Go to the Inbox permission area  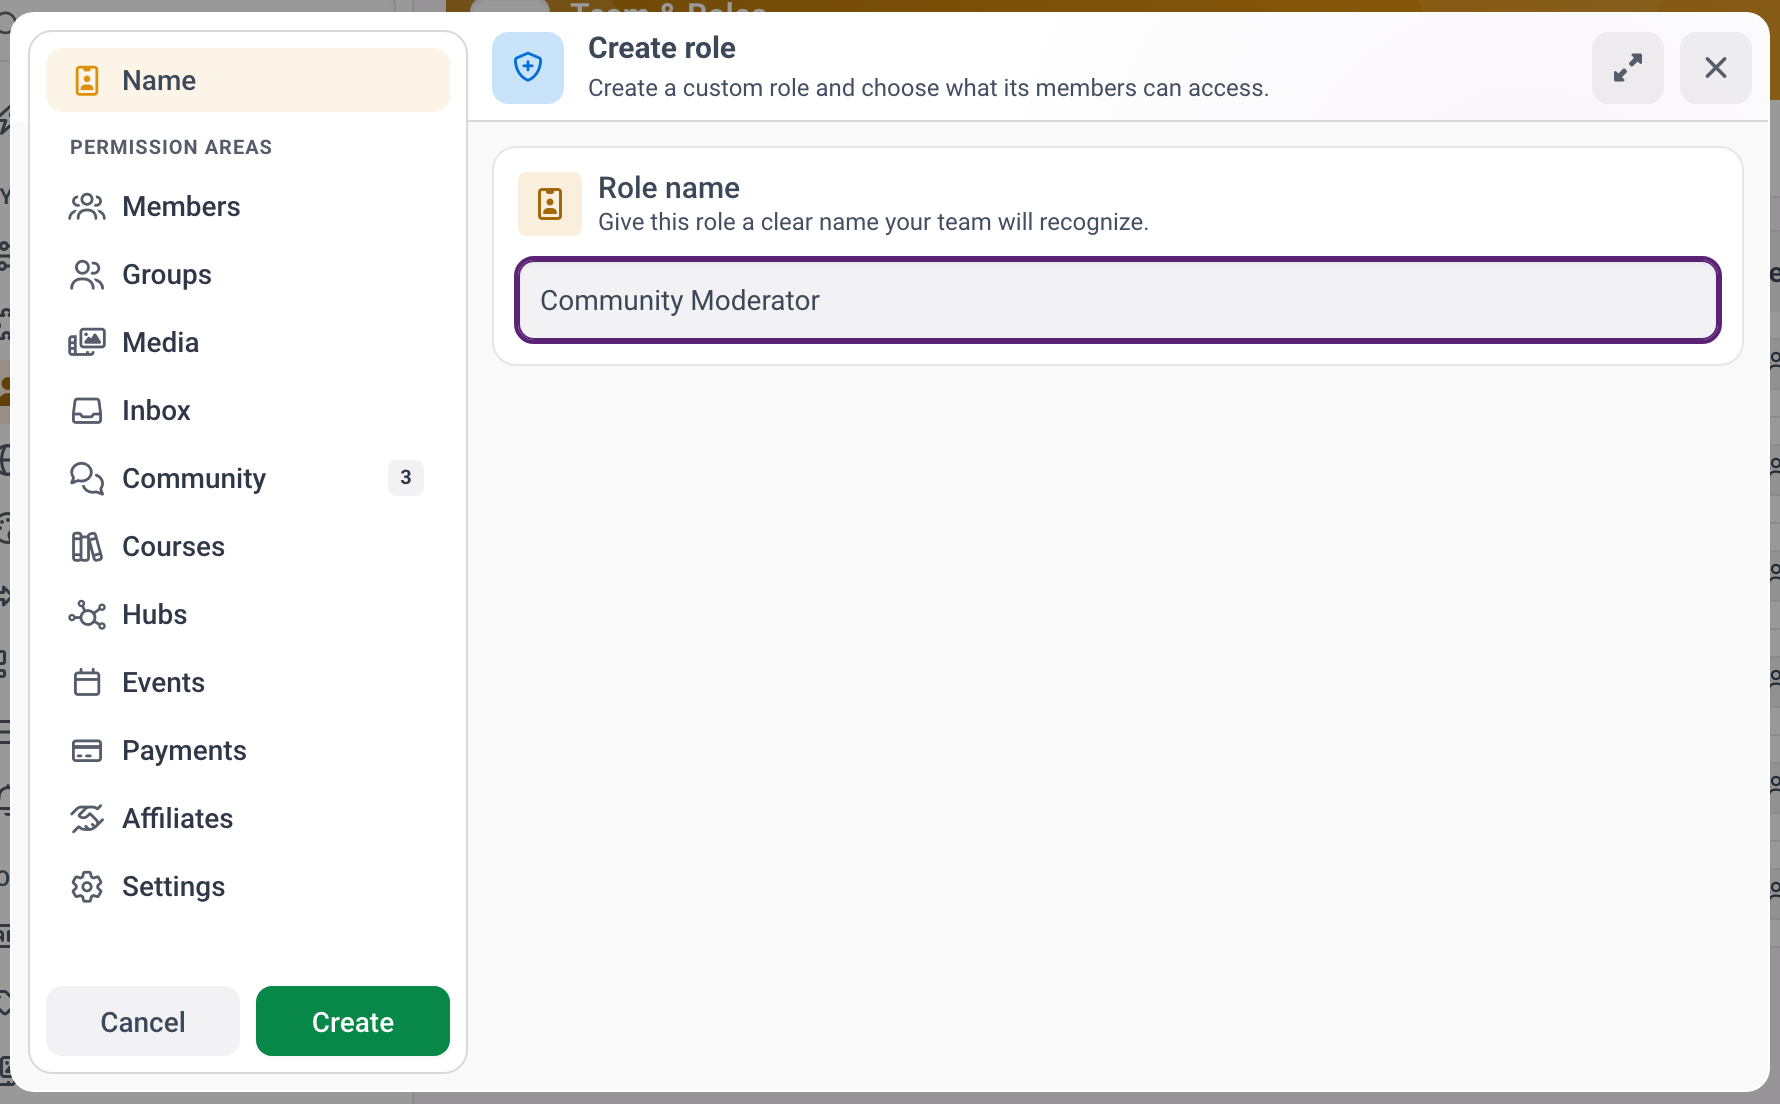click(x=248, y=411)
